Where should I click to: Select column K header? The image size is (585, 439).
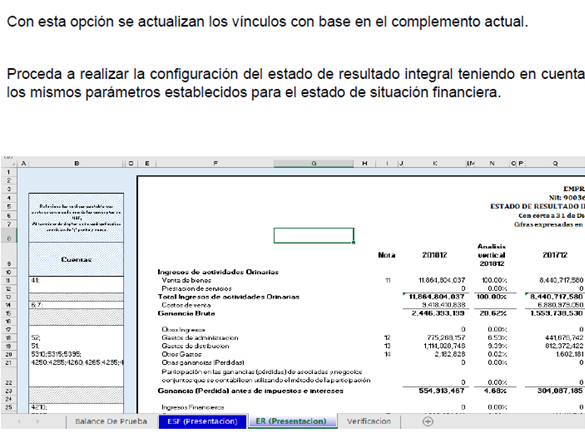(x=435, y=163)
